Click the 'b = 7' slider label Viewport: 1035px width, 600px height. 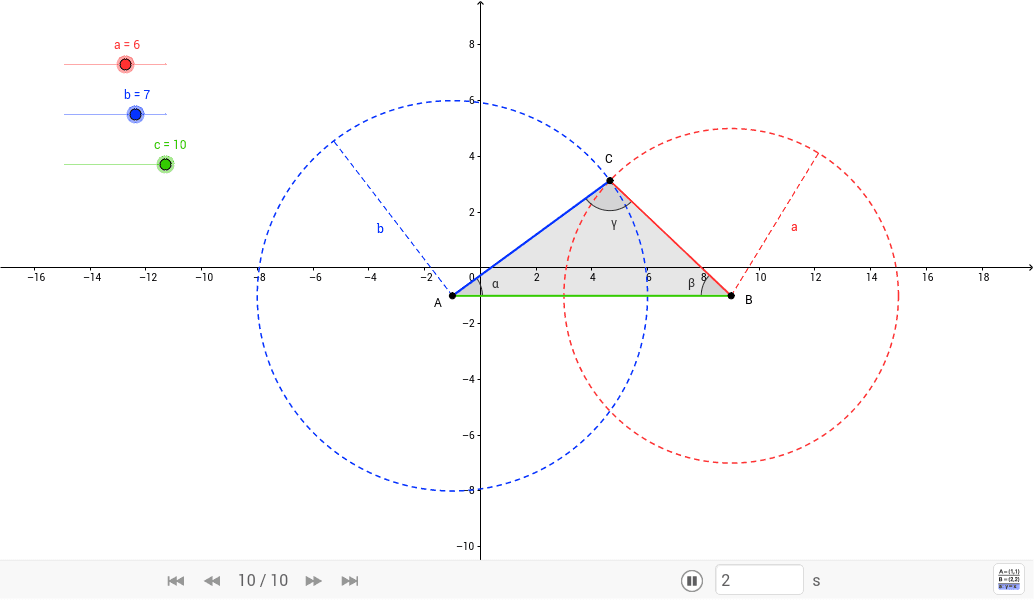click(x=137, y=94)
